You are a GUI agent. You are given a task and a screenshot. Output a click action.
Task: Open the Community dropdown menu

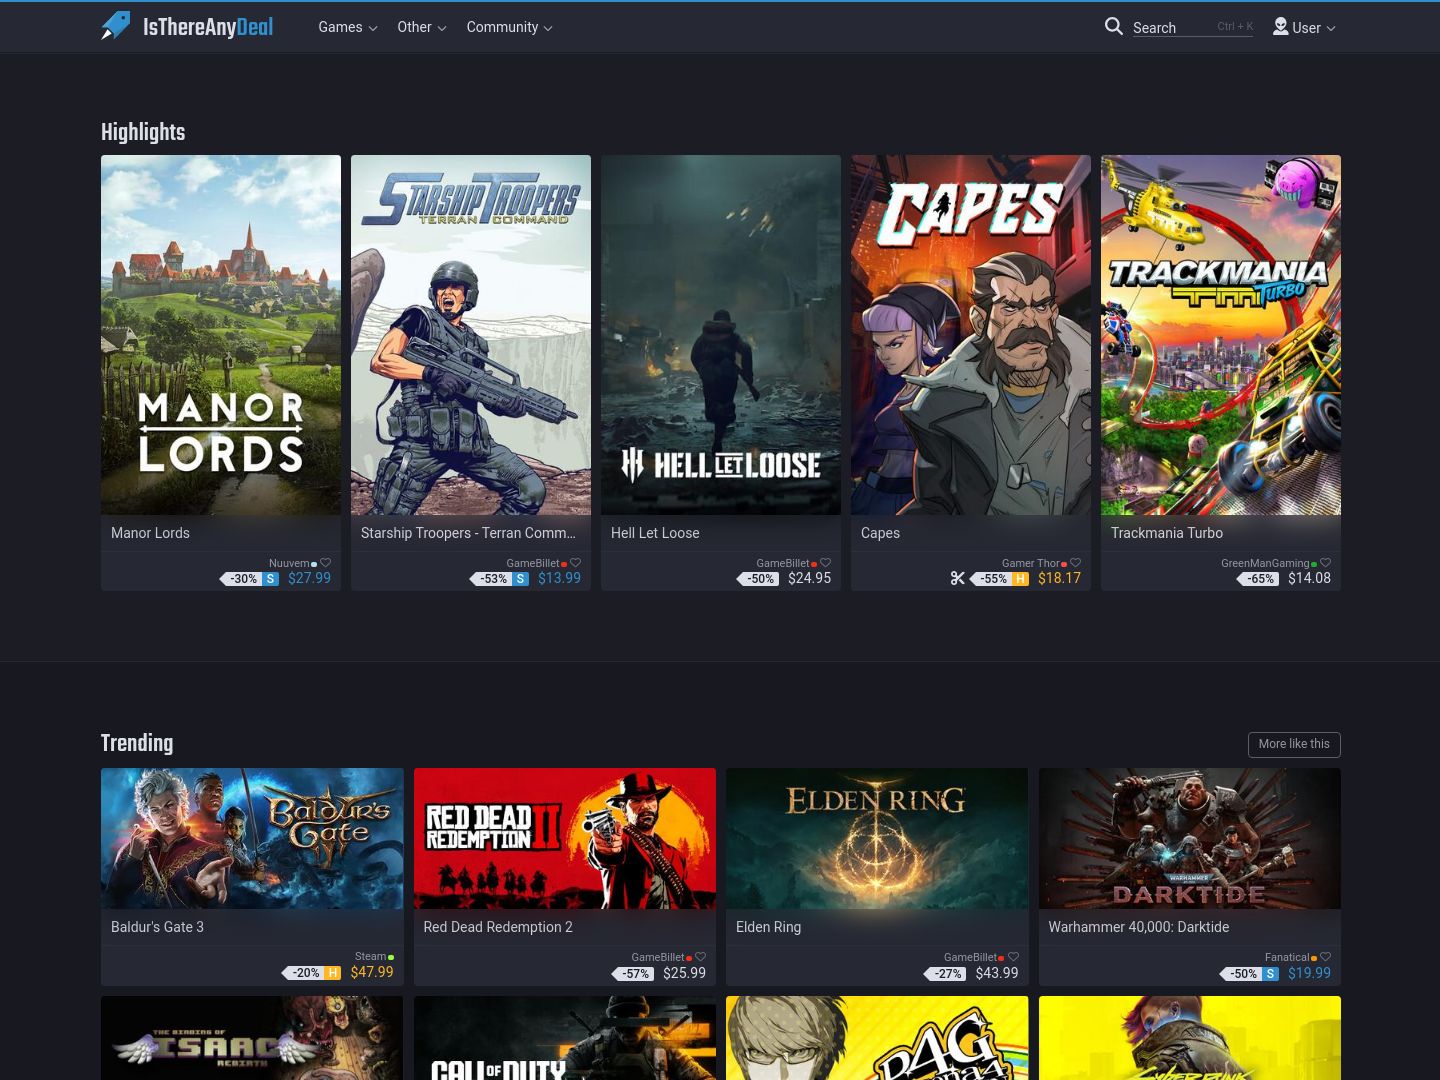click(509, 27)
